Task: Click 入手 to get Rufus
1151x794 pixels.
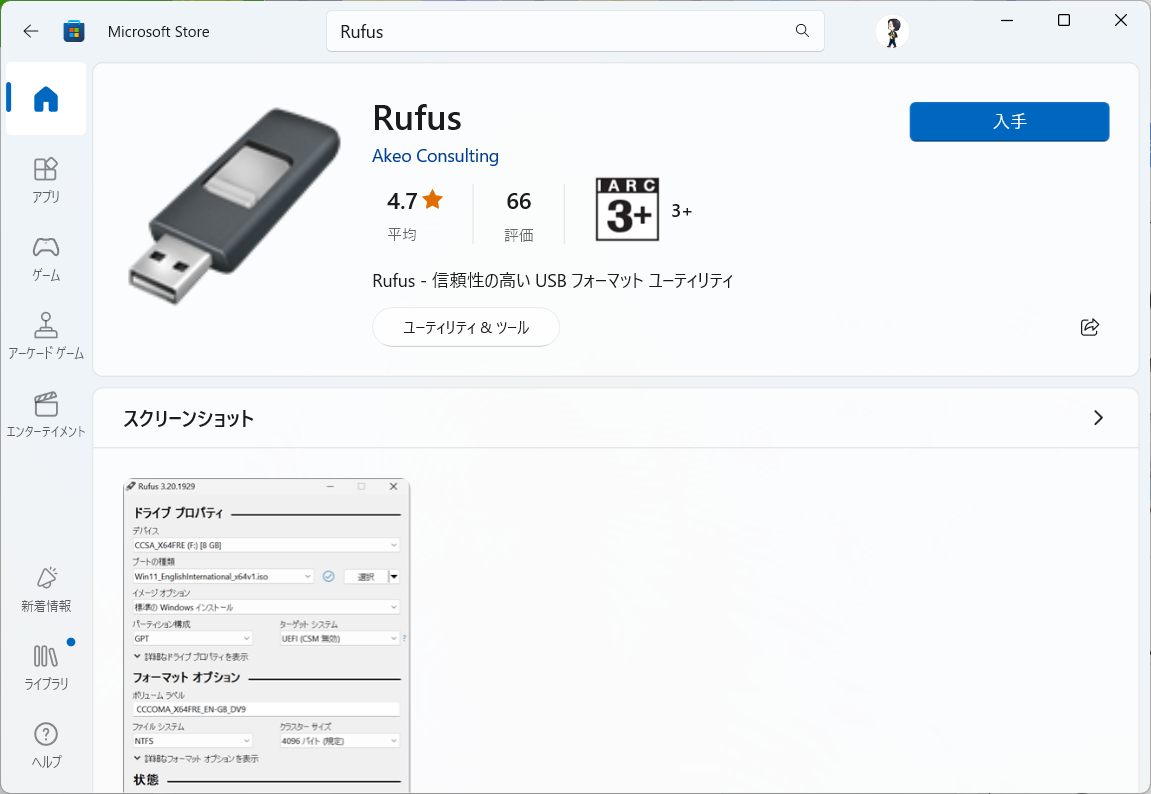Action: [x=1008, y=121]
